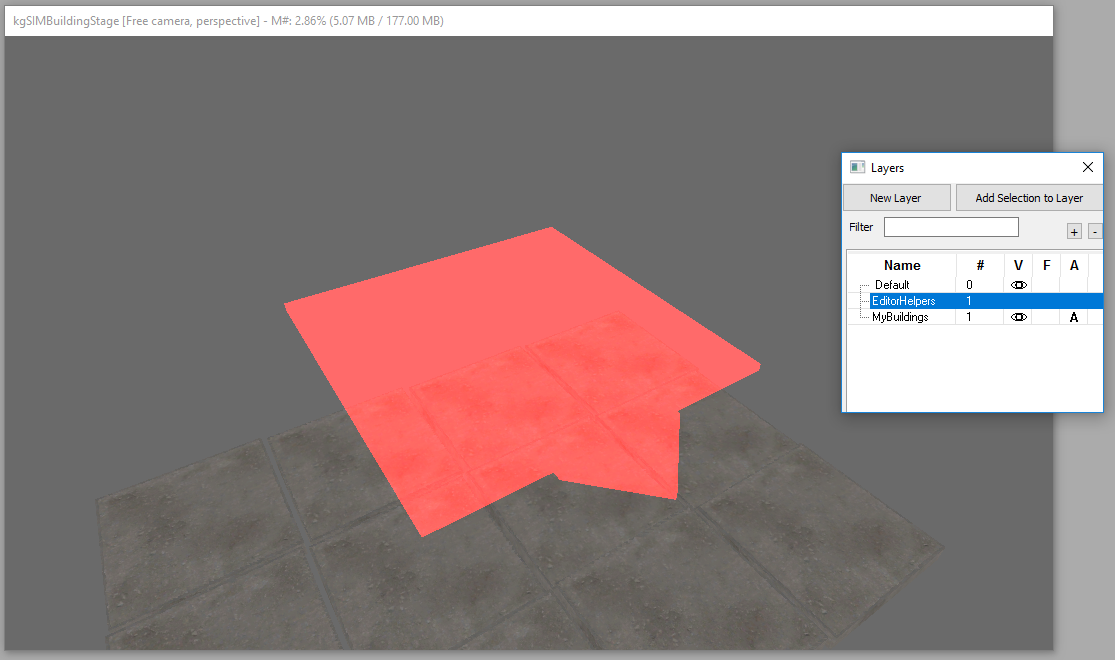Click object count '1' of MyBuildings layer

[969, 317]
